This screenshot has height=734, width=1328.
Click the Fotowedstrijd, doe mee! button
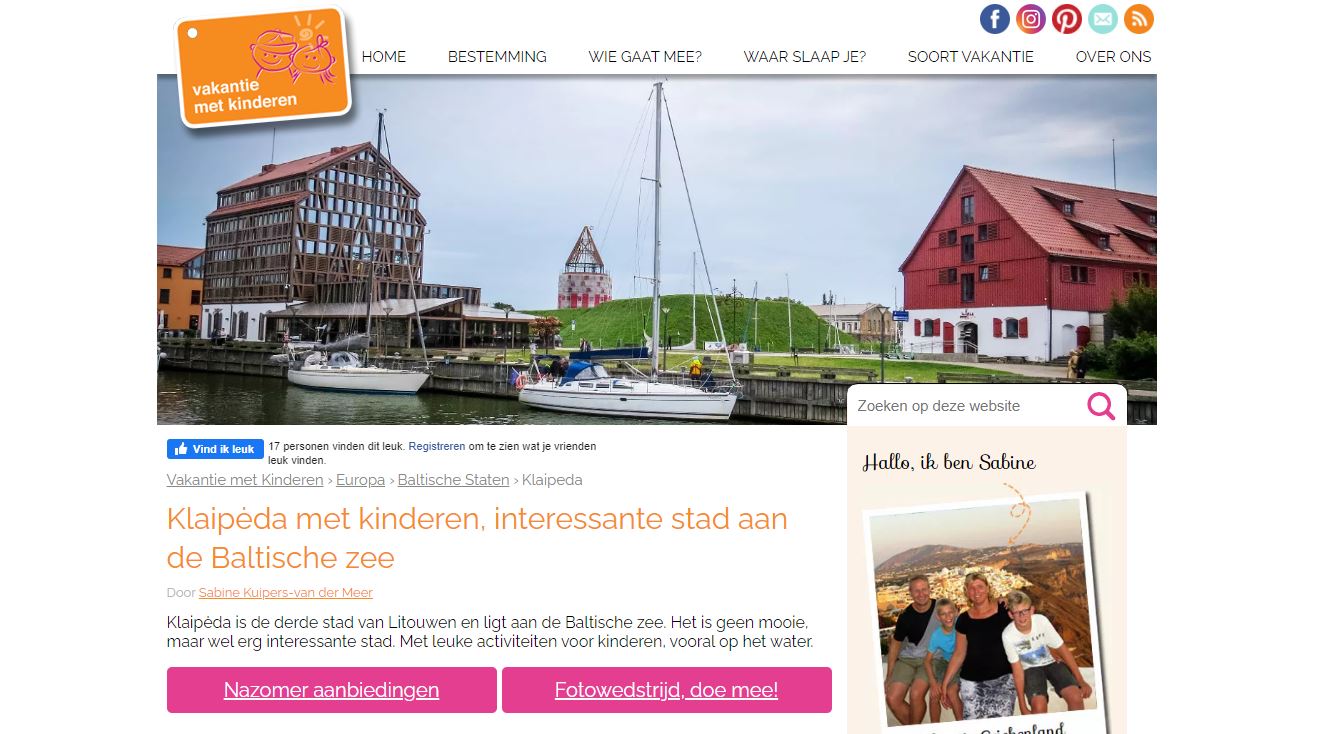pos(667,690)
